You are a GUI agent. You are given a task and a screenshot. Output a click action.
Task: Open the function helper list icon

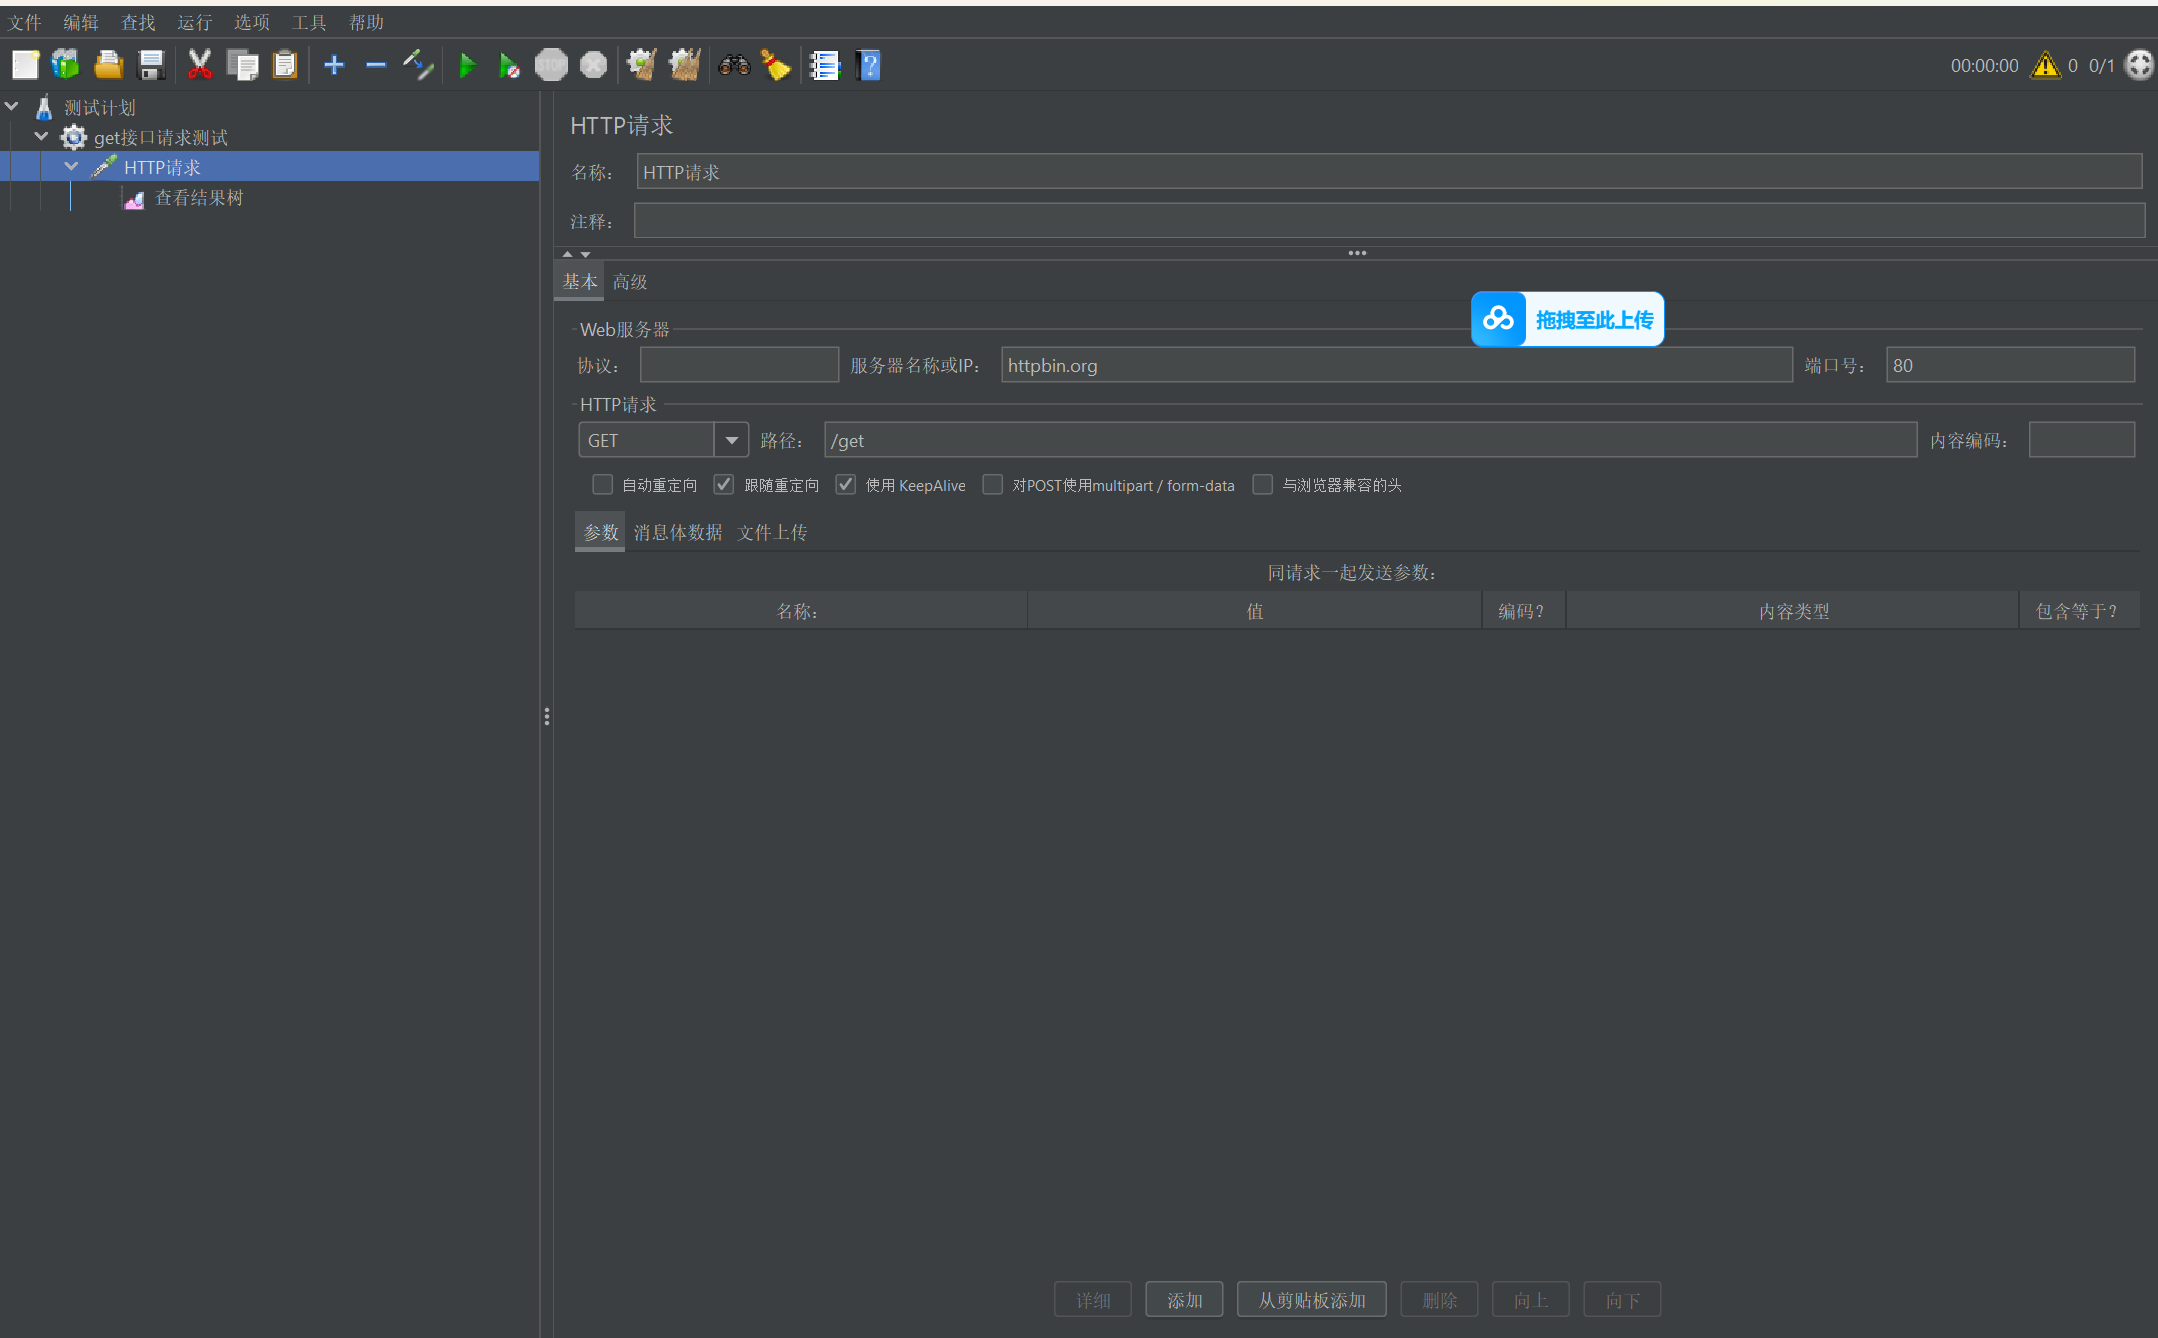coord(824,66)
